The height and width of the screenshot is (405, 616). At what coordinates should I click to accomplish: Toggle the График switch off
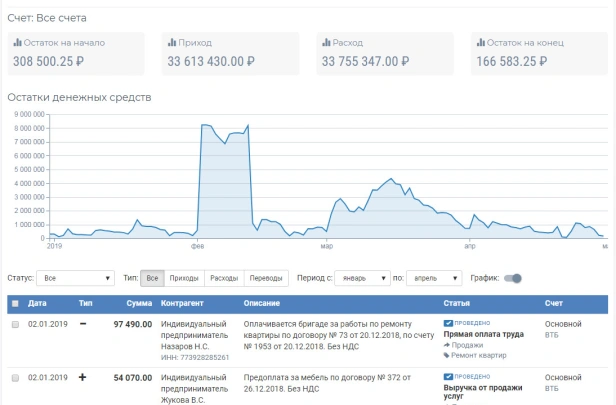[x=513, y=278]
